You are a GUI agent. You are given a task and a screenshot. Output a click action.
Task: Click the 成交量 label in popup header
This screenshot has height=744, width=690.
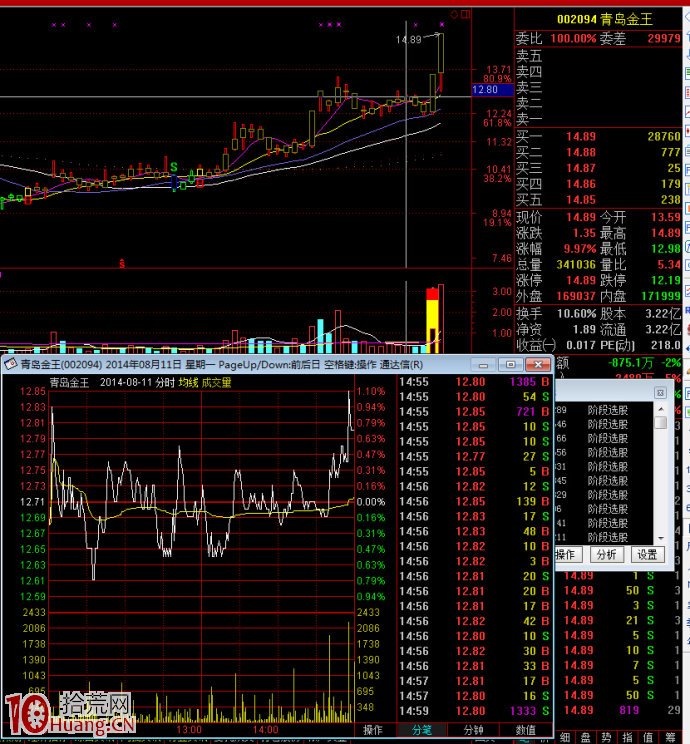[x=216, y=382]
